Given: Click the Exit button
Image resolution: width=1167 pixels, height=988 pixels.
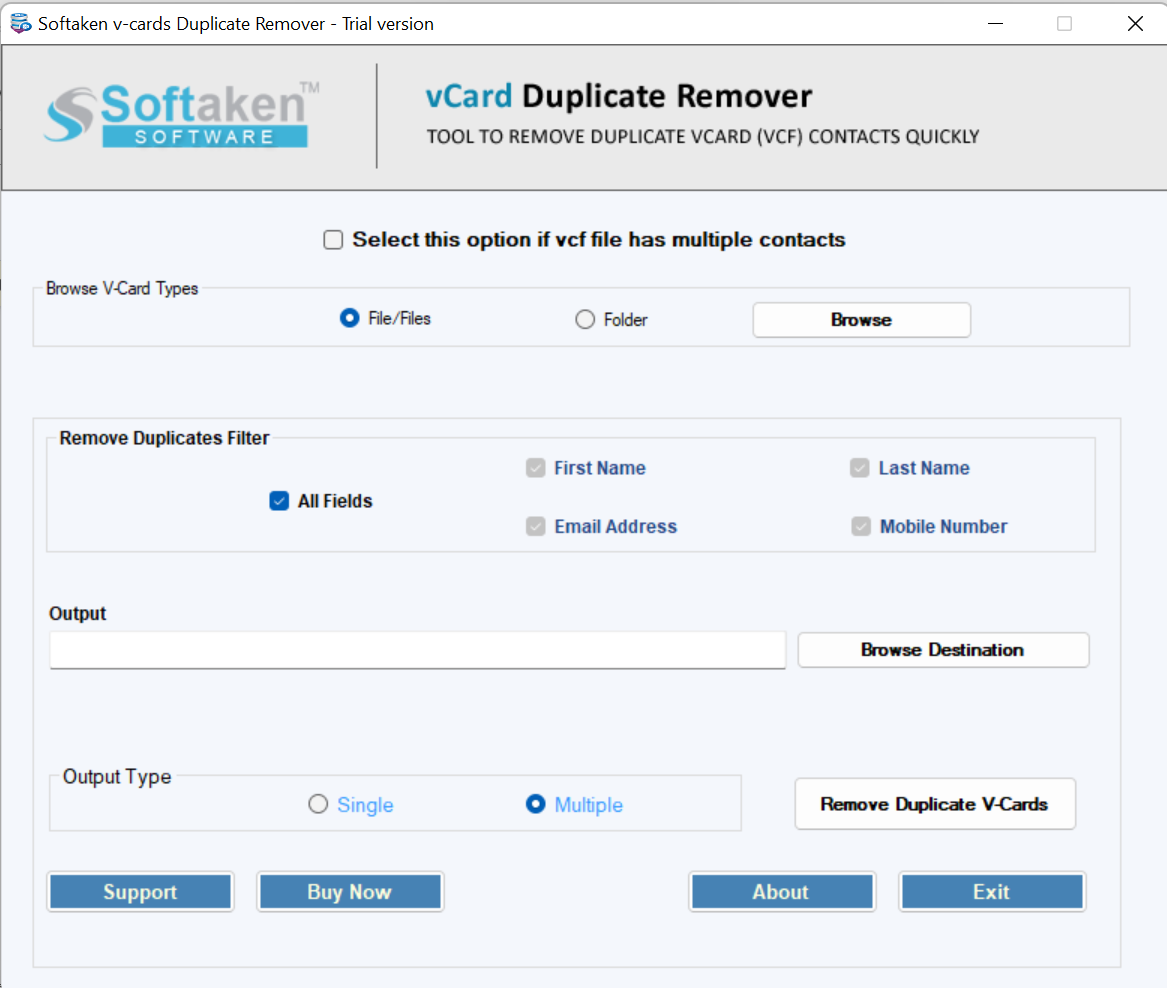Looking at the screenshot, I should point(991,892).
